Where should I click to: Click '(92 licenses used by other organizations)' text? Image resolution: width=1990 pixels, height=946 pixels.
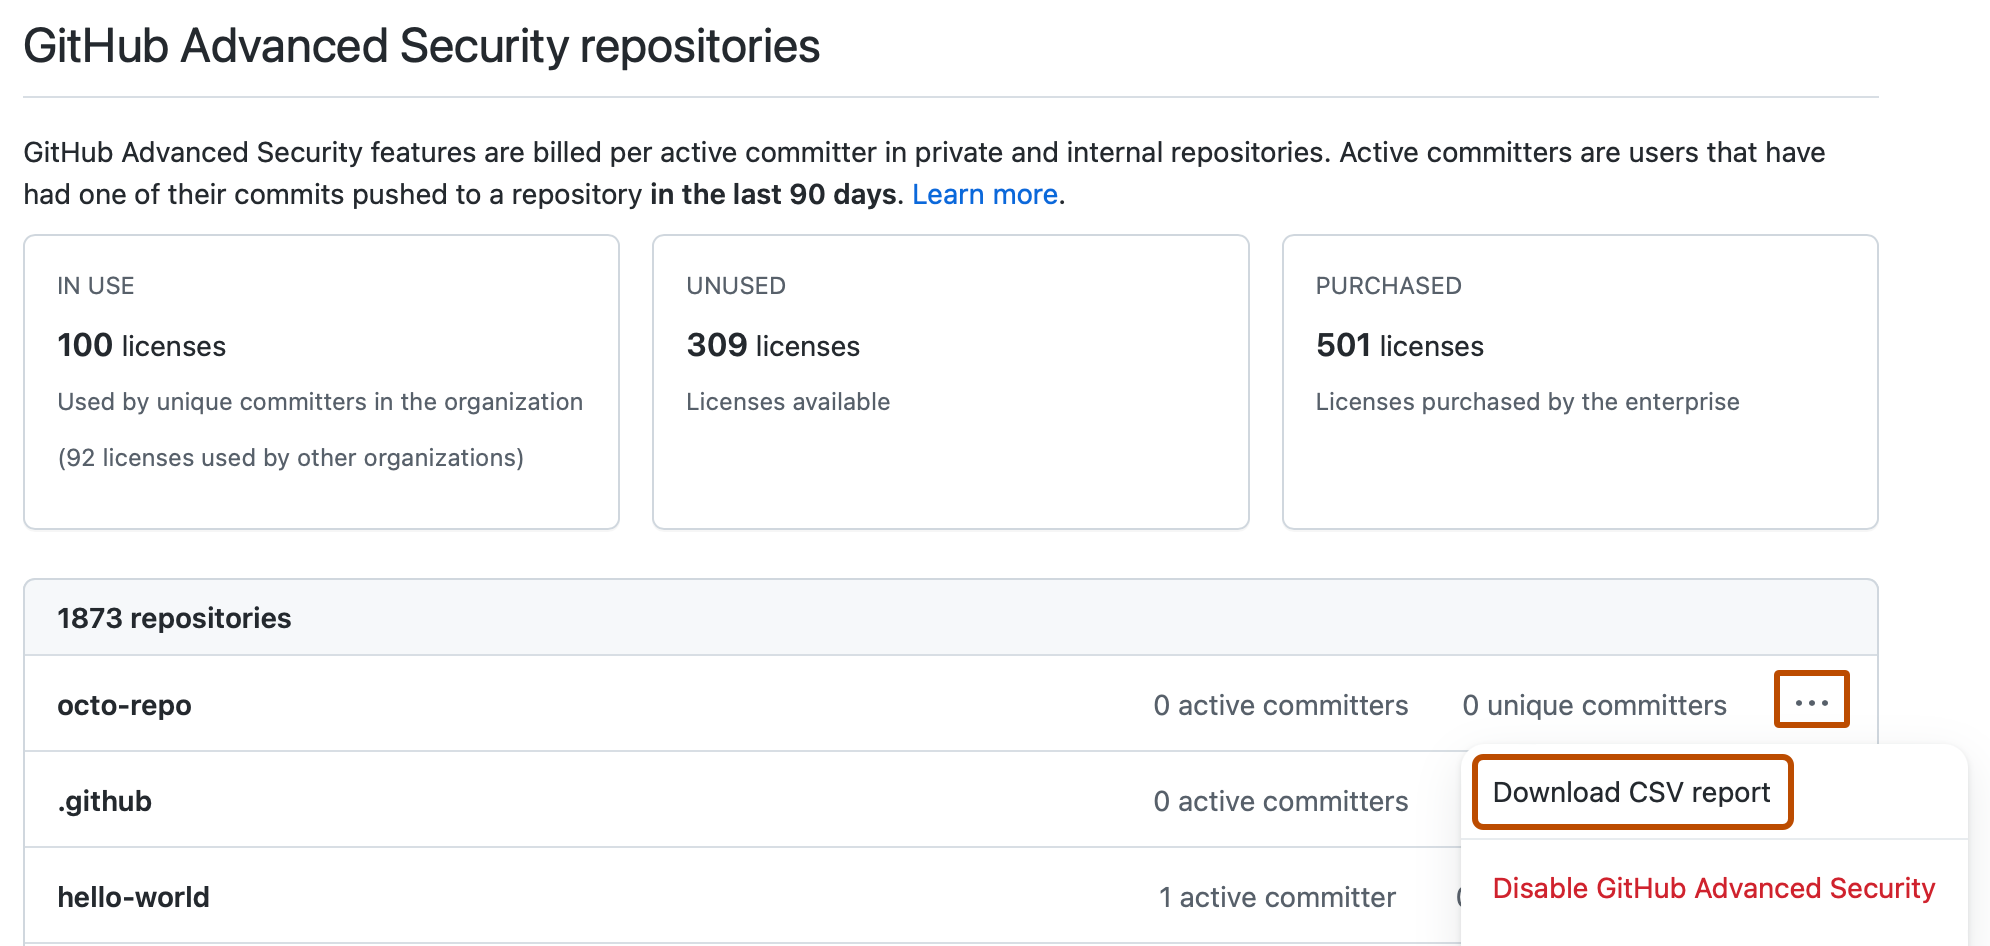pyautogui.click(x=290, y=457)
